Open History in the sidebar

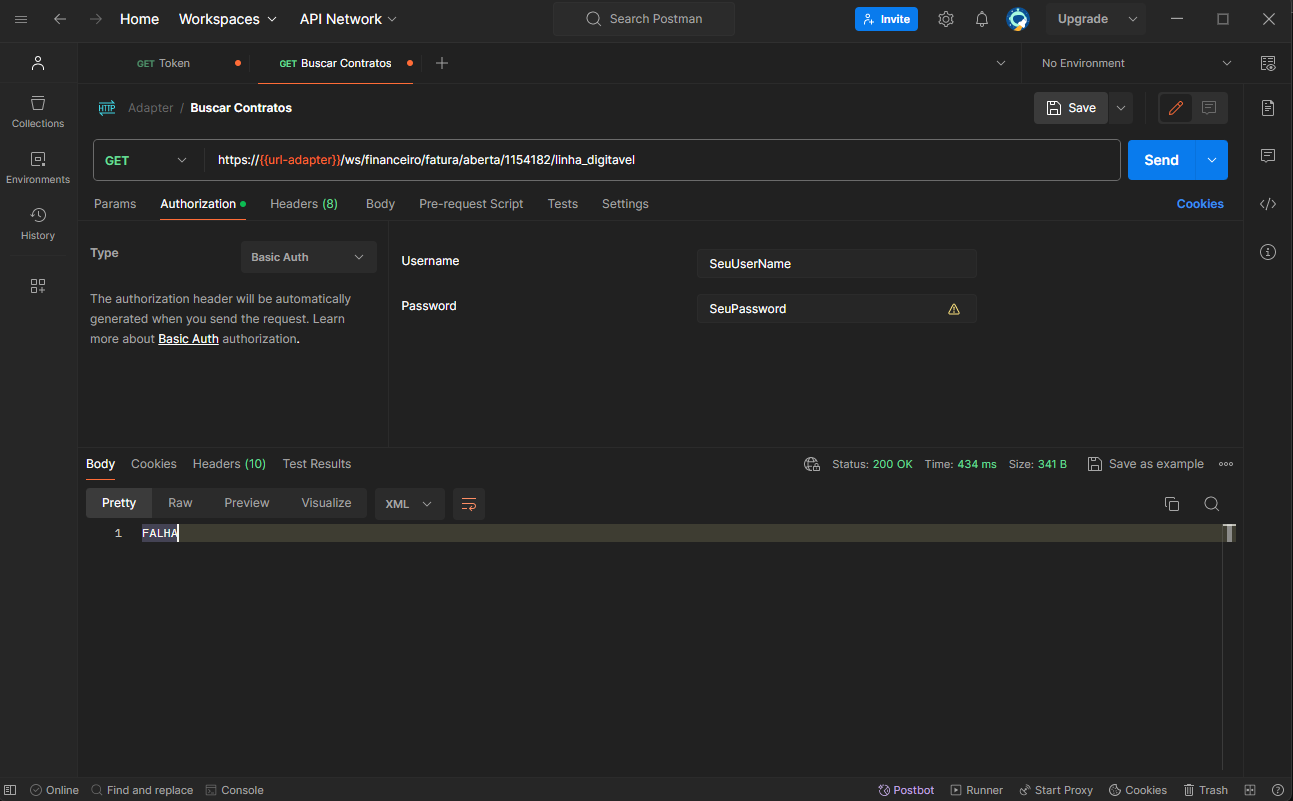tap(38, 224)
